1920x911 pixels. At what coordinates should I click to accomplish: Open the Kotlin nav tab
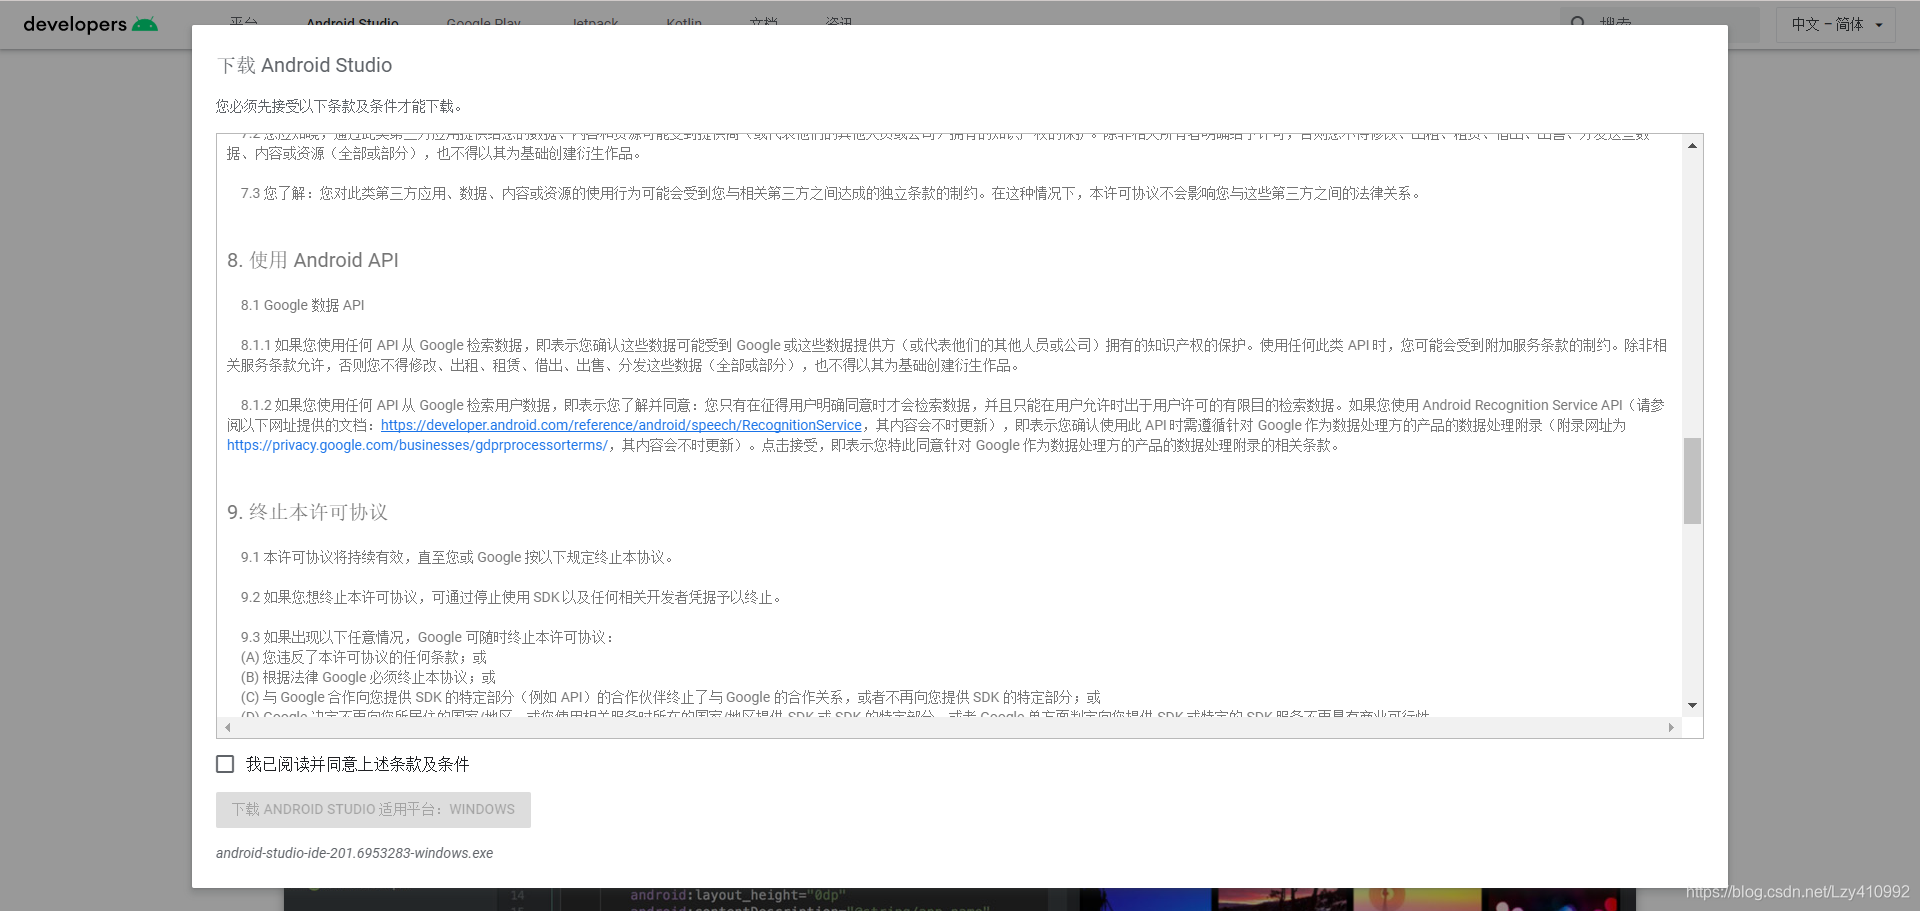[684, 21]
